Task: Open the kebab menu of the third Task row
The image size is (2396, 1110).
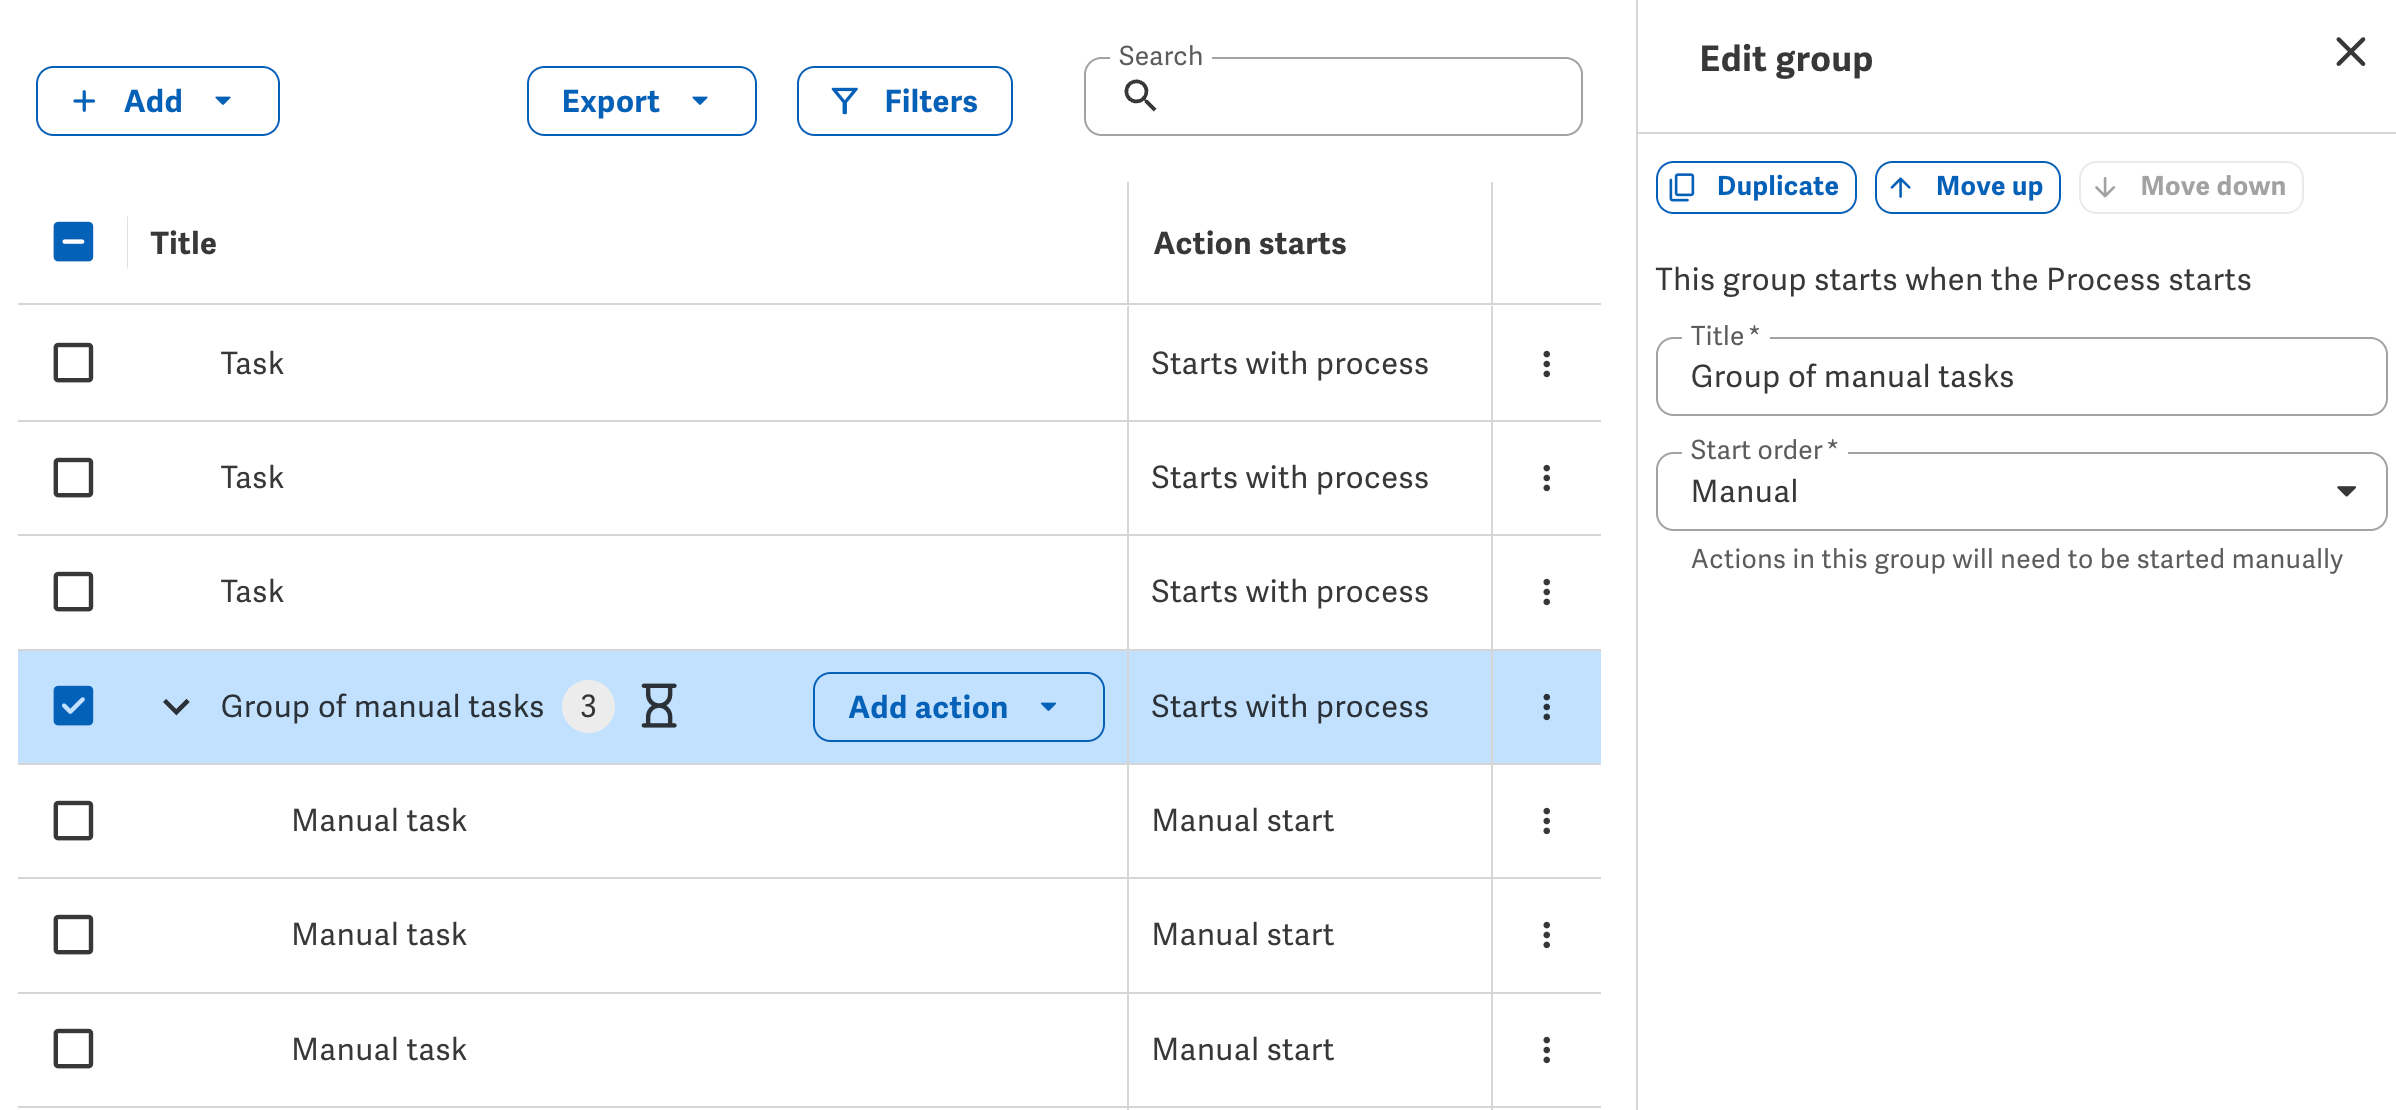Action: (1547, 592)
